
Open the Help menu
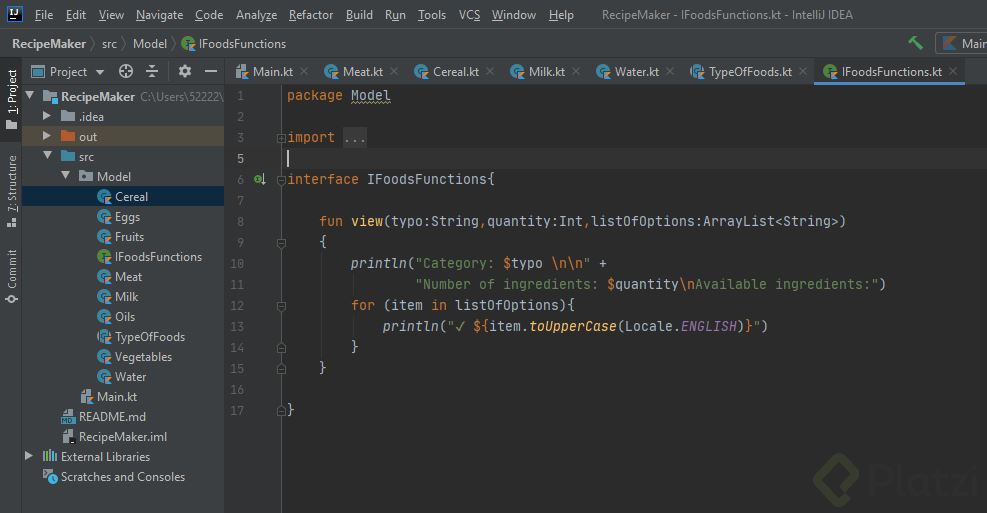(x=561, y=14)
